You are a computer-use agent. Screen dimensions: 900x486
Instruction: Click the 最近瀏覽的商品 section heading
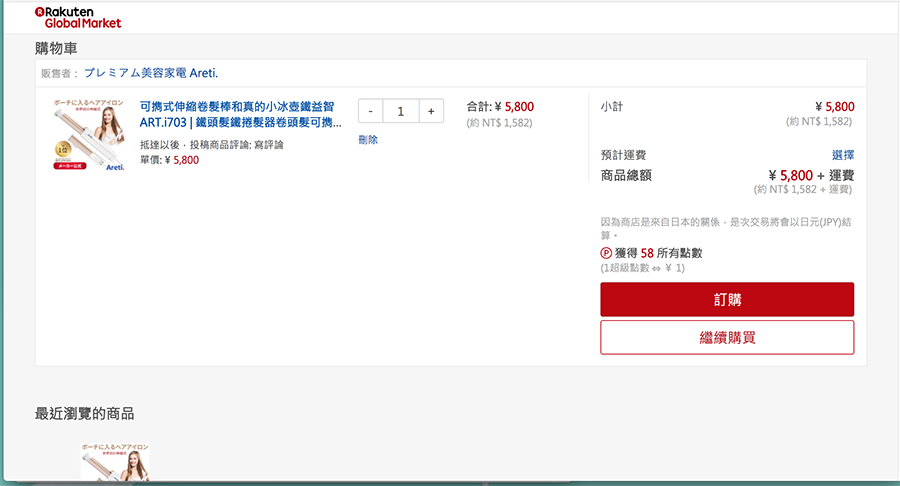click(x=85, y=413)
